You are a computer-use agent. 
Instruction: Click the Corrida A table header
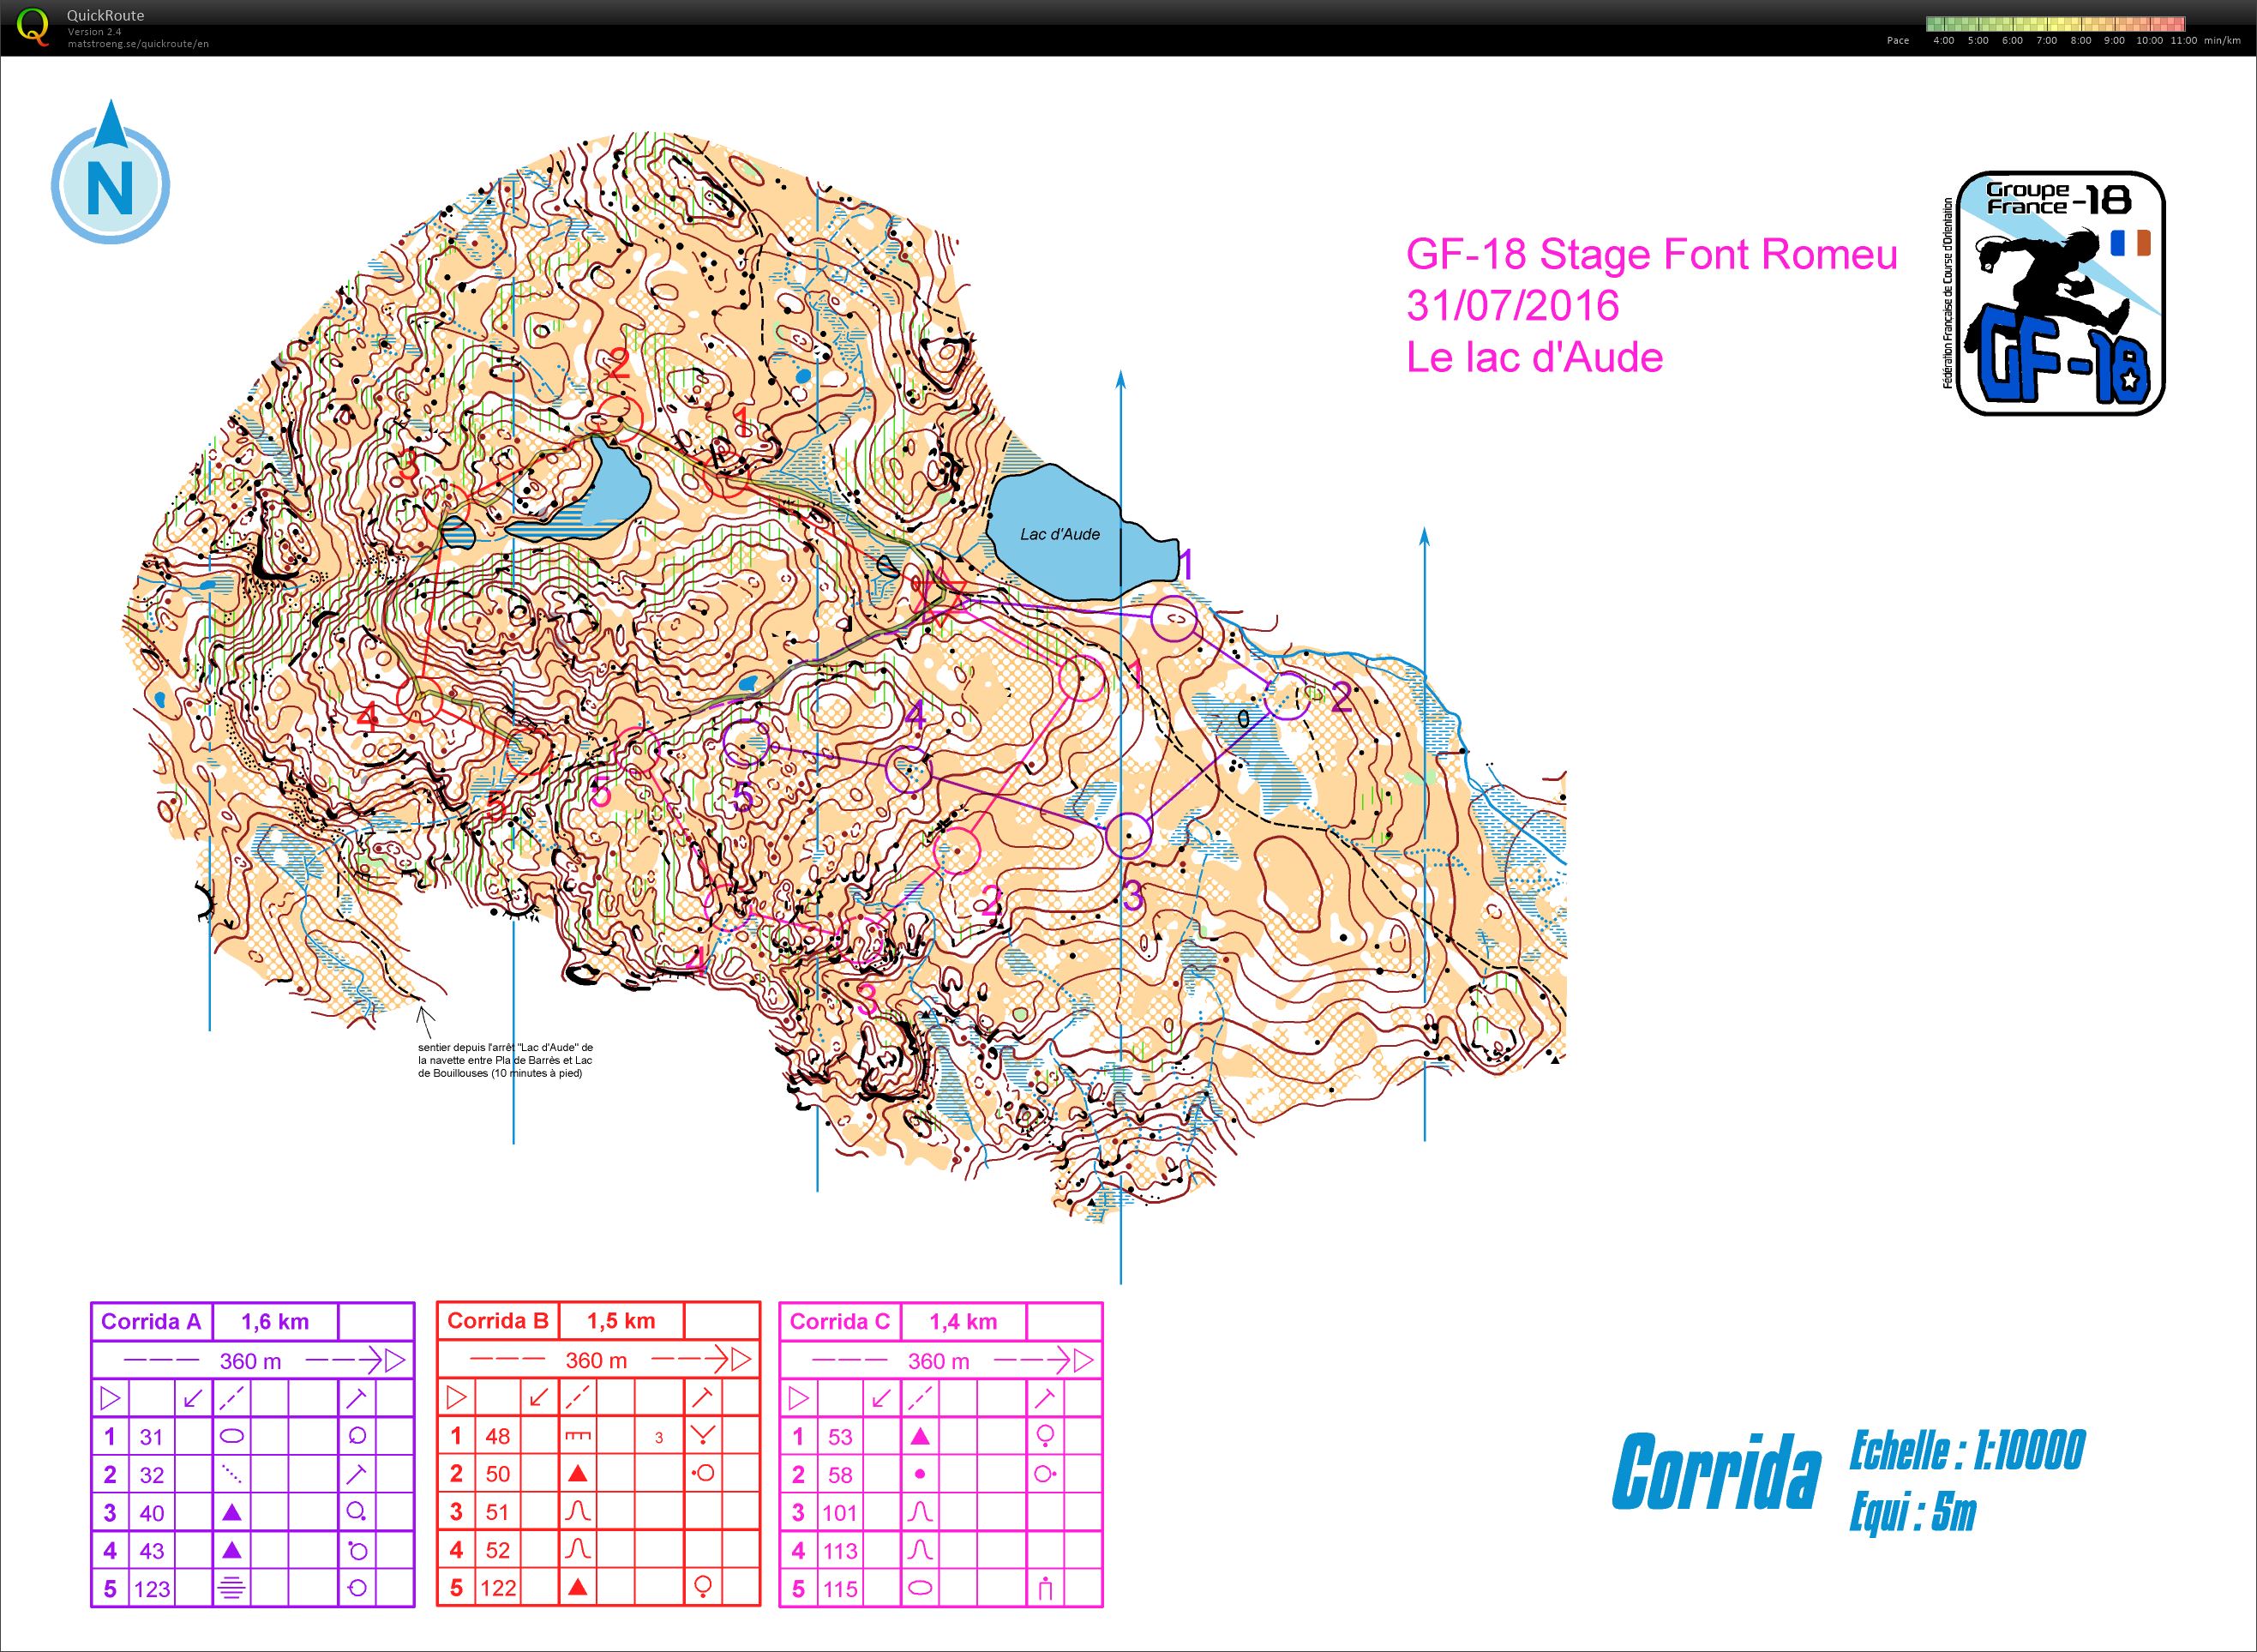[151, 1321]
